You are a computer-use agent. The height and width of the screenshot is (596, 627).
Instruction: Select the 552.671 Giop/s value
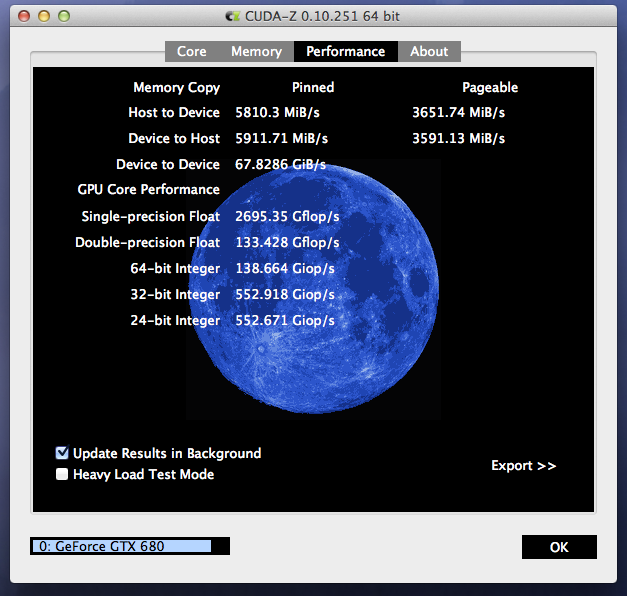[285, 320]
